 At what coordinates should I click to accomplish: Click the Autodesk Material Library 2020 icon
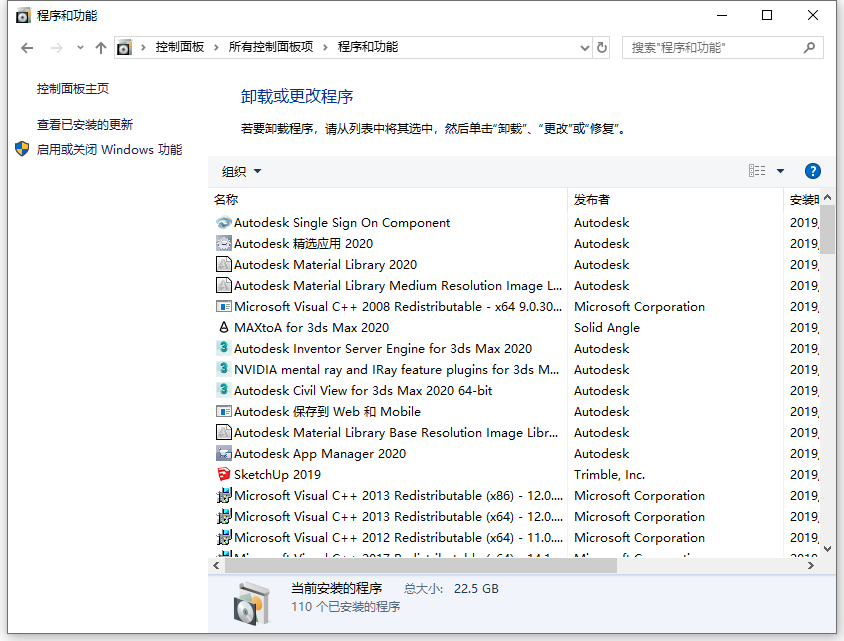click(x=223, y=264)
